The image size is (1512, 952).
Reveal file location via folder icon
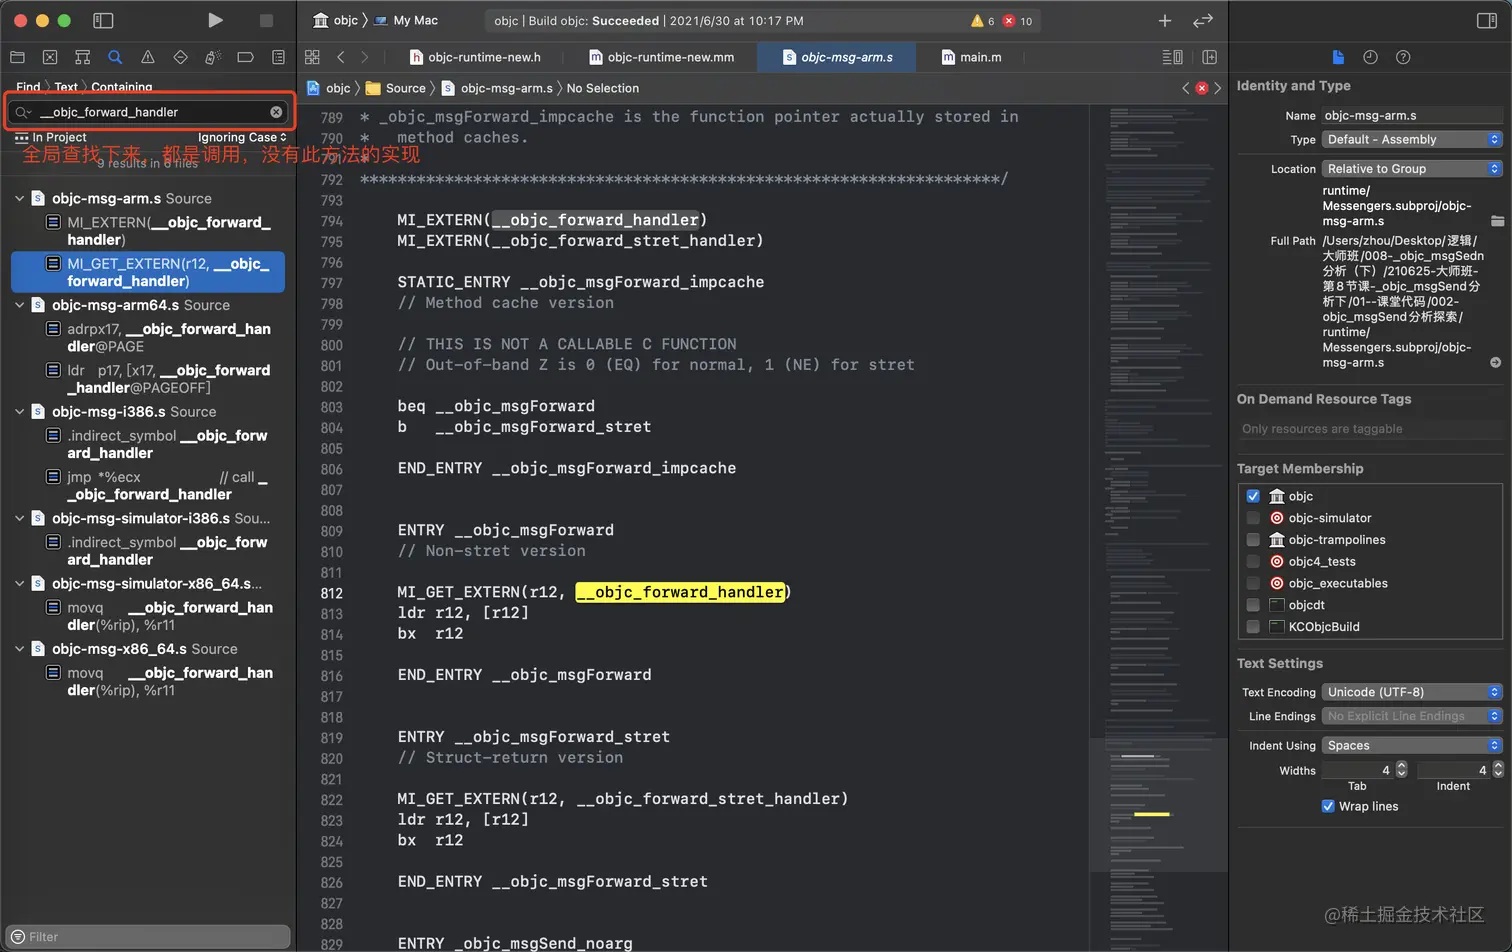pyautogui.click(x=1497, y=221)
